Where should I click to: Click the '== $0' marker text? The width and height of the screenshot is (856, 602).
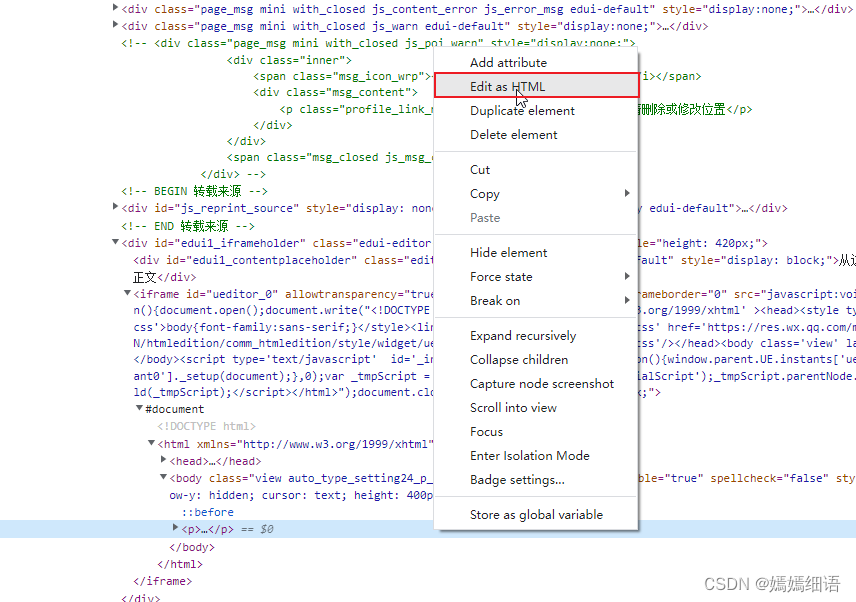click(257, 529)
